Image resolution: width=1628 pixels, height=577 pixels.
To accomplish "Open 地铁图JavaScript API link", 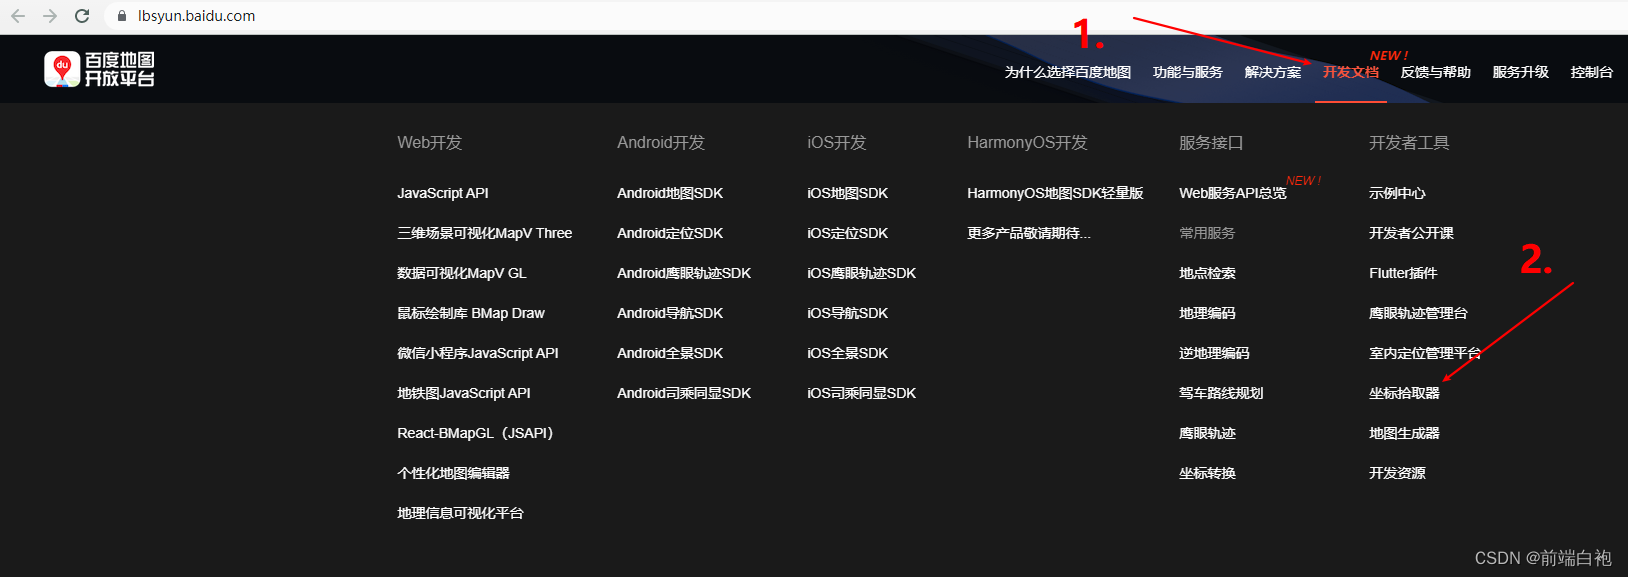I will (x=464, y=393).
